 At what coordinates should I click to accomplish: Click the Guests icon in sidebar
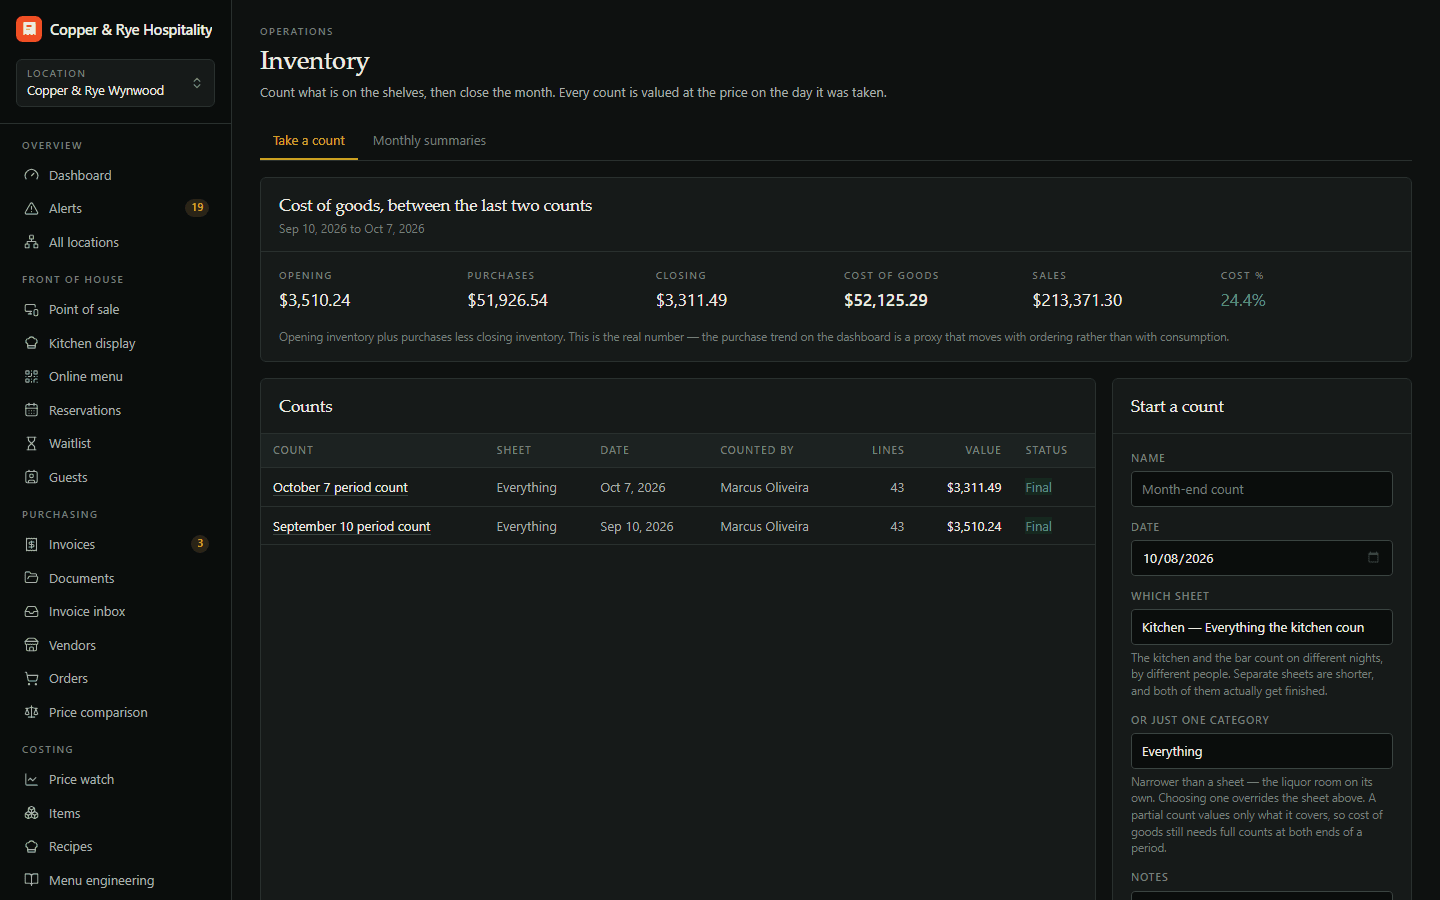[31, 477]
